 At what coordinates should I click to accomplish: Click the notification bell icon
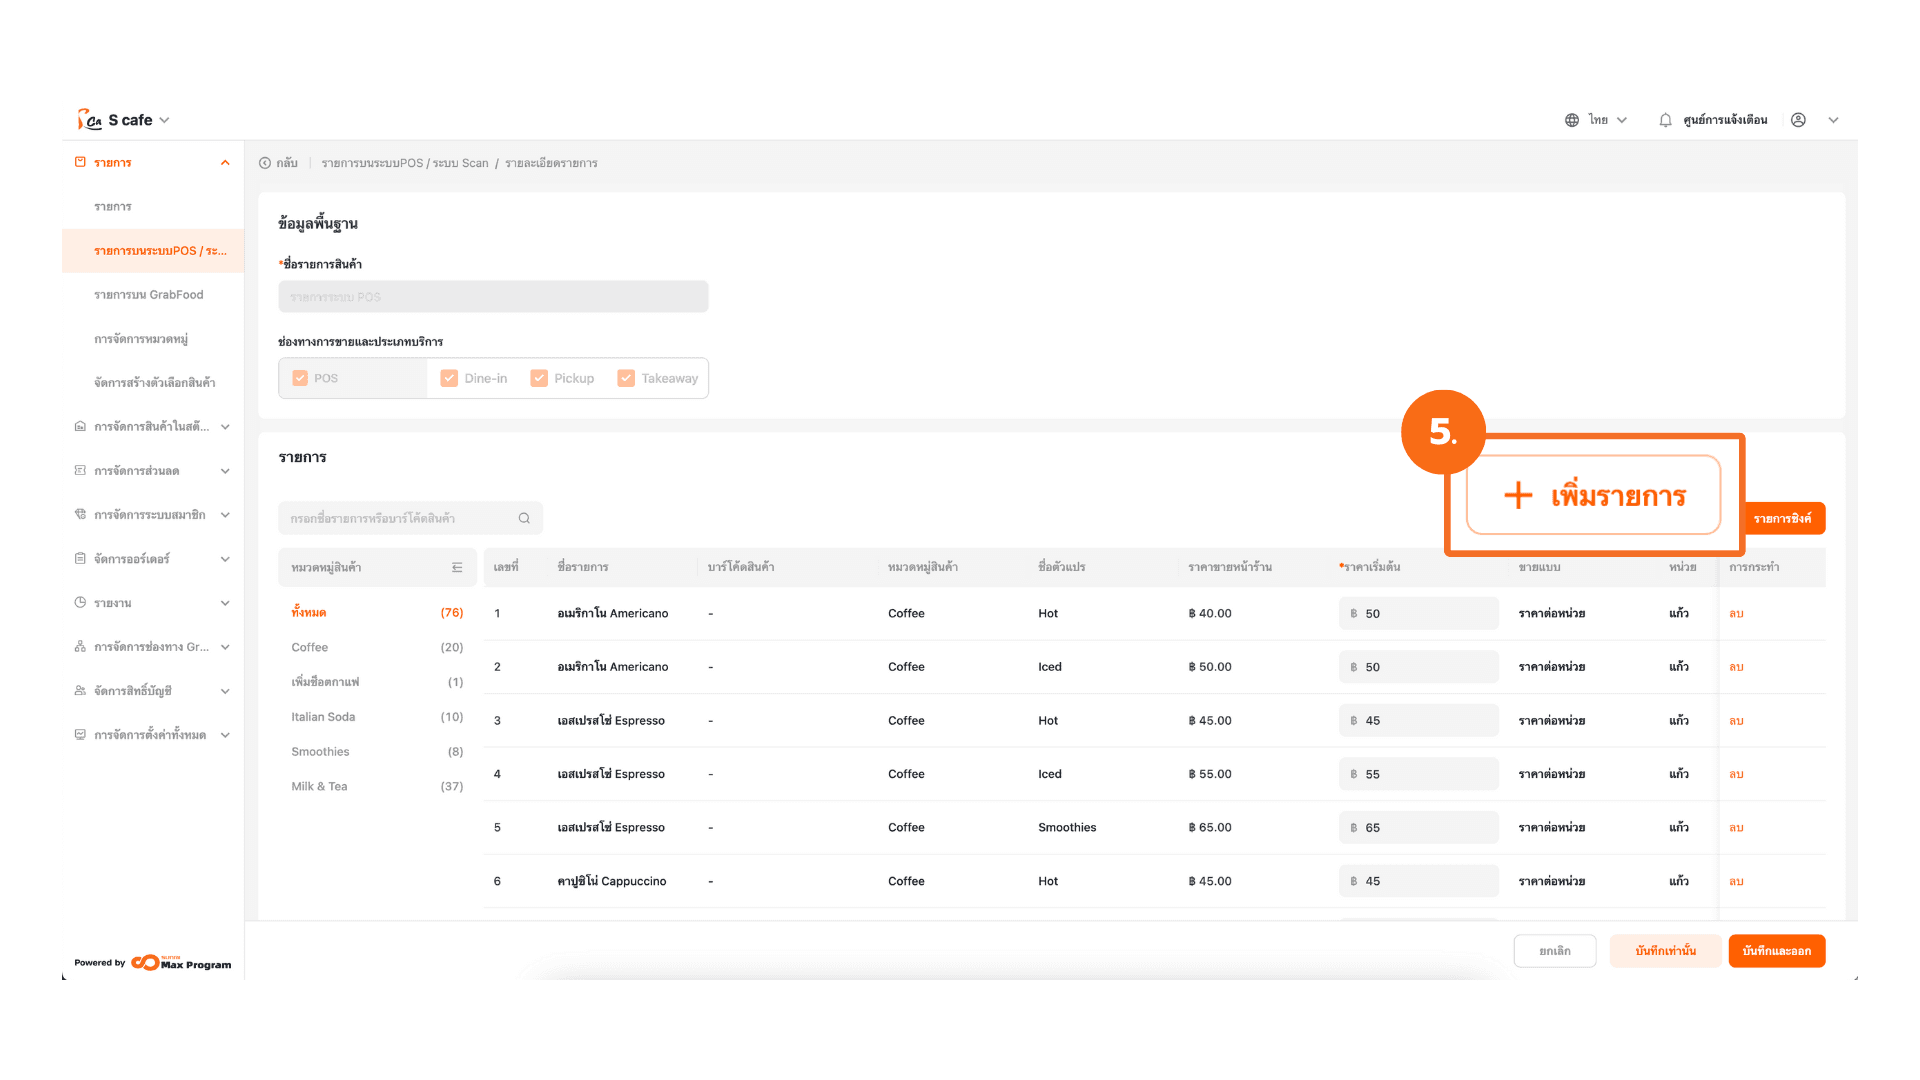[x=1665, y=120]
